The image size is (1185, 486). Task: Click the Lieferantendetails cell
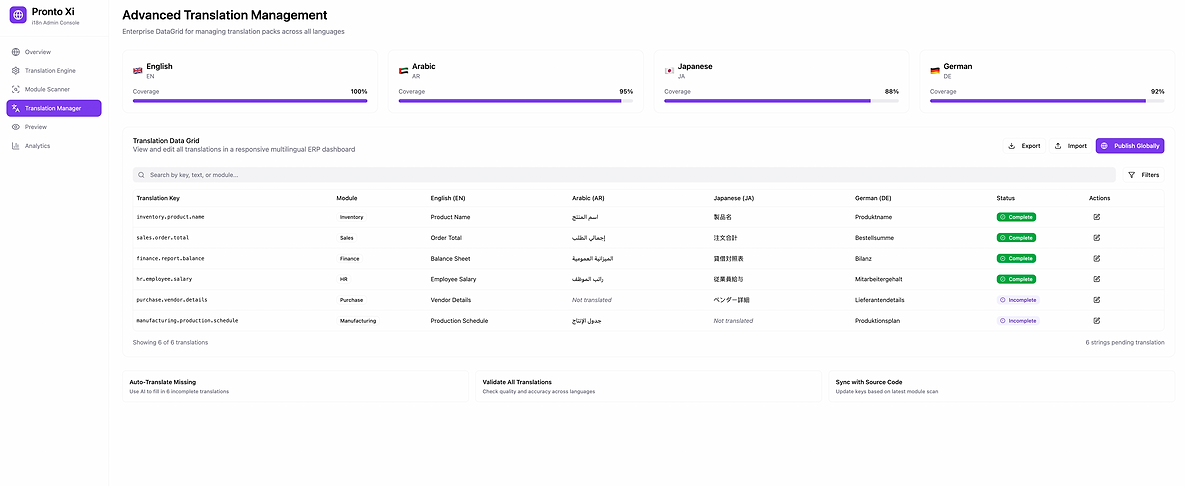click(880, 300)
